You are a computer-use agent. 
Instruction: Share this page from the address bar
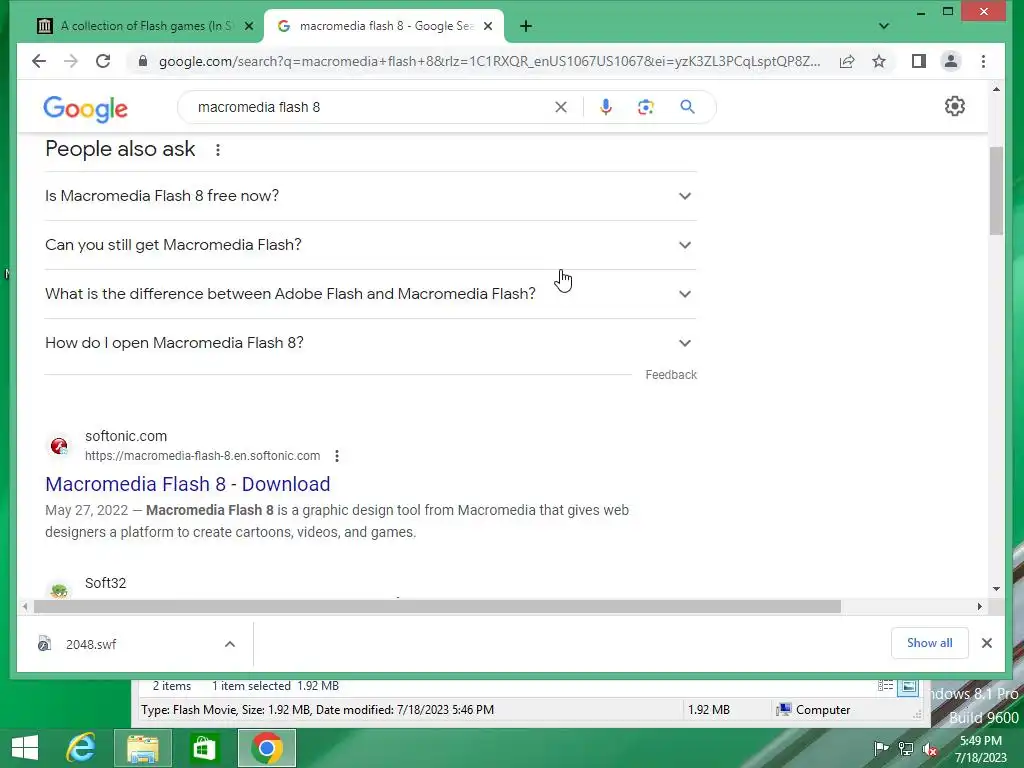tap(847, 61)
